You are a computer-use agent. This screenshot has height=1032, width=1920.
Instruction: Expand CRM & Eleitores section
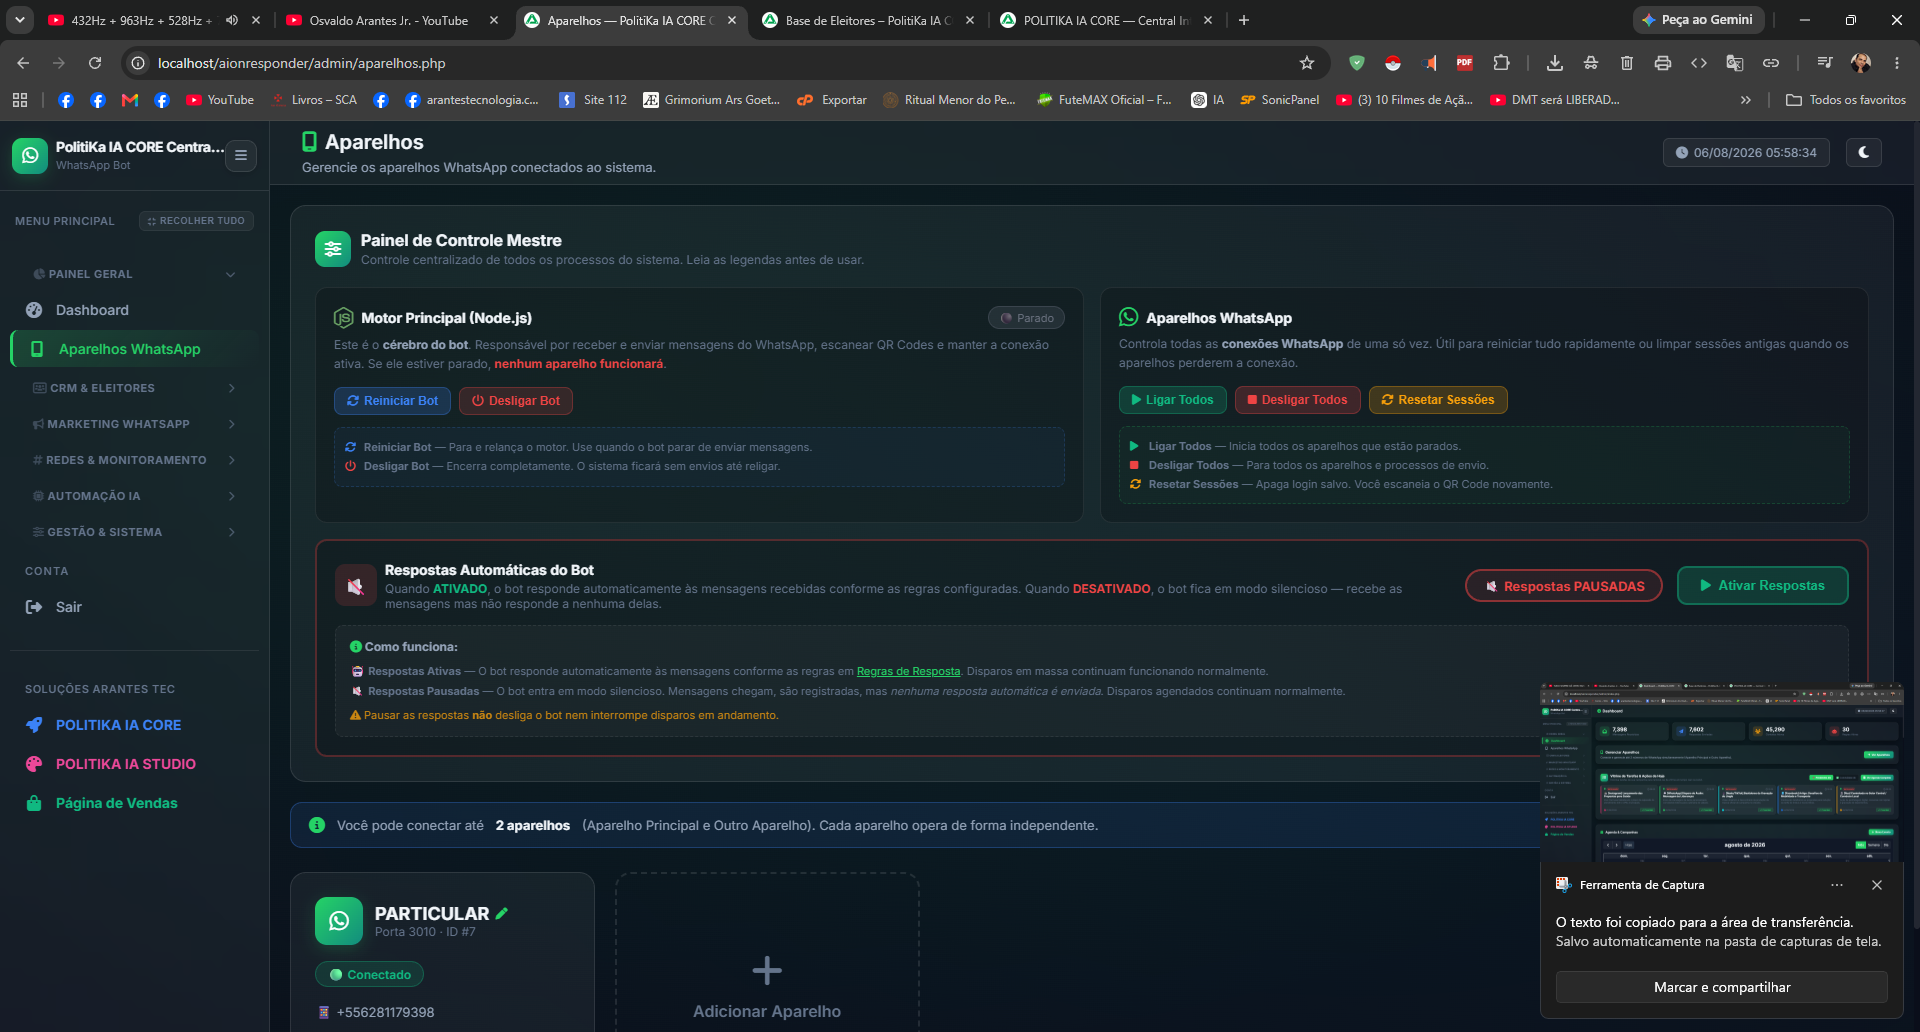tap(134, 388)
